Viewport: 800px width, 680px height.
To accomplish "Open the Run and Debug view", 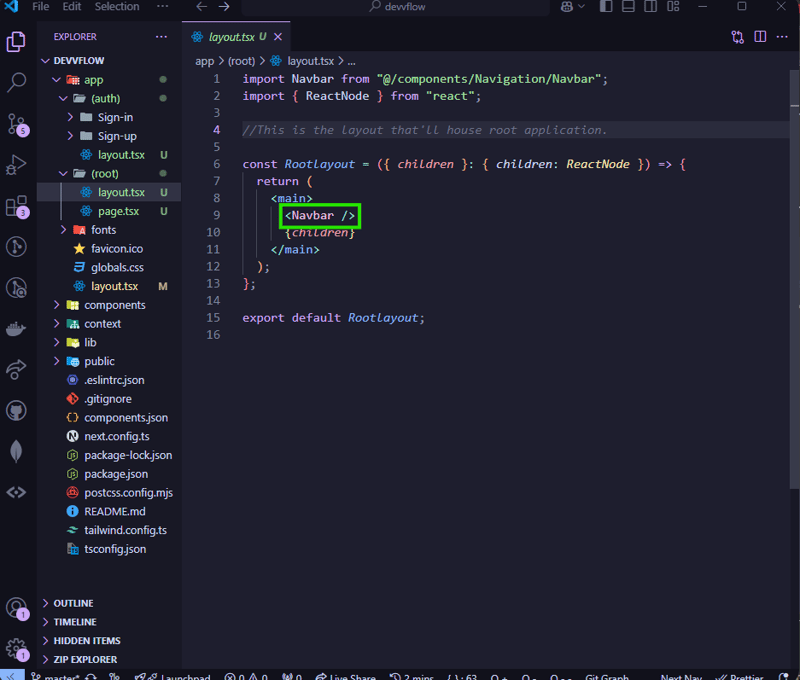I will tap(17, 165).
